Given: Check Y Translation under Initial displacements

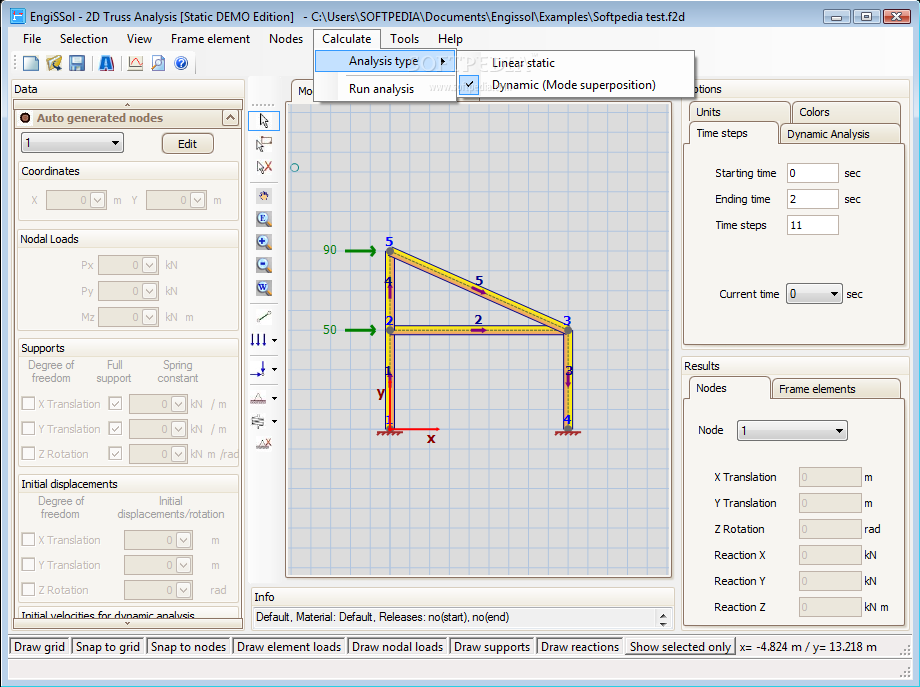Looking at the screenshot, I should point(28,565).
